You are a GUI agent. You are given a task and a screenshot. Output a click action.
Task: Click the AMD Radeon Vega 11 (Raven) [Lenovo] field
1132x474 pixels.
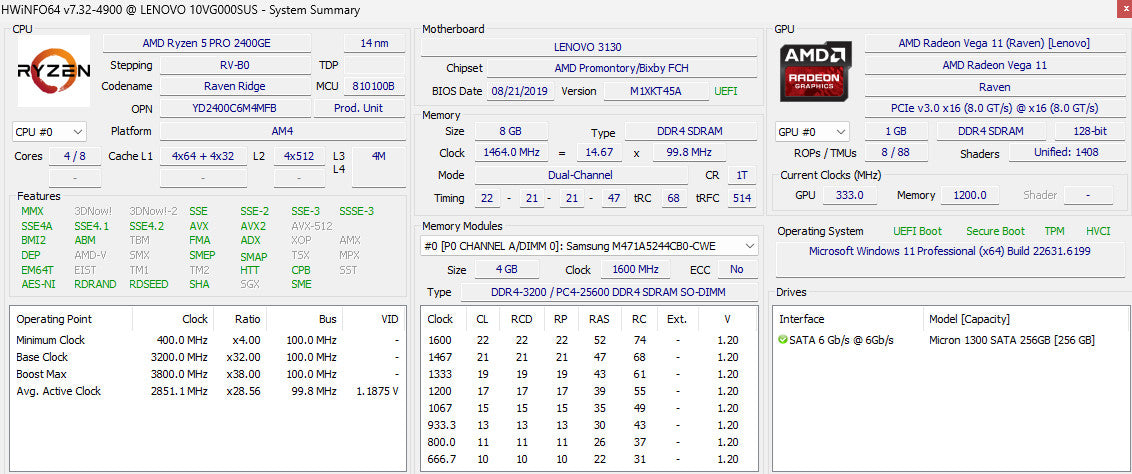click(x=994, y=43)
